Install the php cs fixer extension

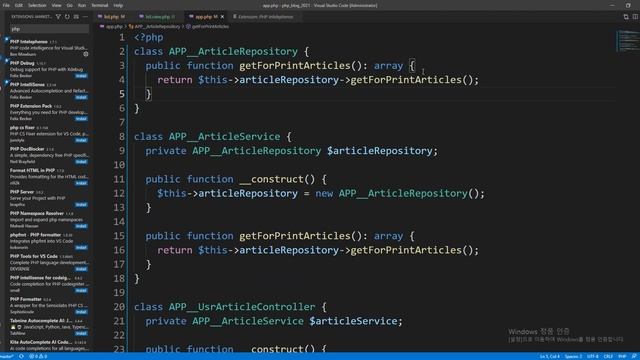(81, 140)
